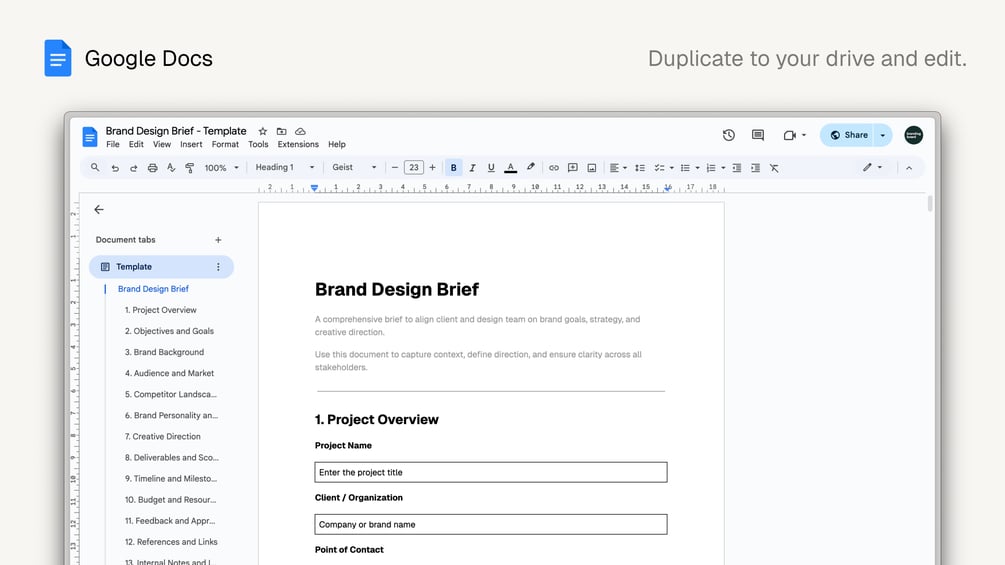
Task: Add a new document tab
Action: pyautogui.click(x=218, y=240)
